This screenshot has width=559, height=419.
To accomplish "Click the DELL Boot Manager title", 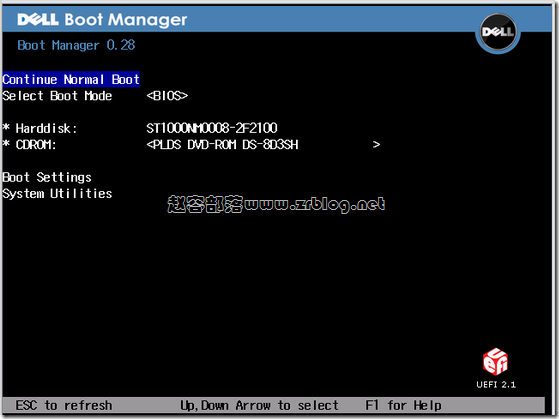I will [102, 20].
